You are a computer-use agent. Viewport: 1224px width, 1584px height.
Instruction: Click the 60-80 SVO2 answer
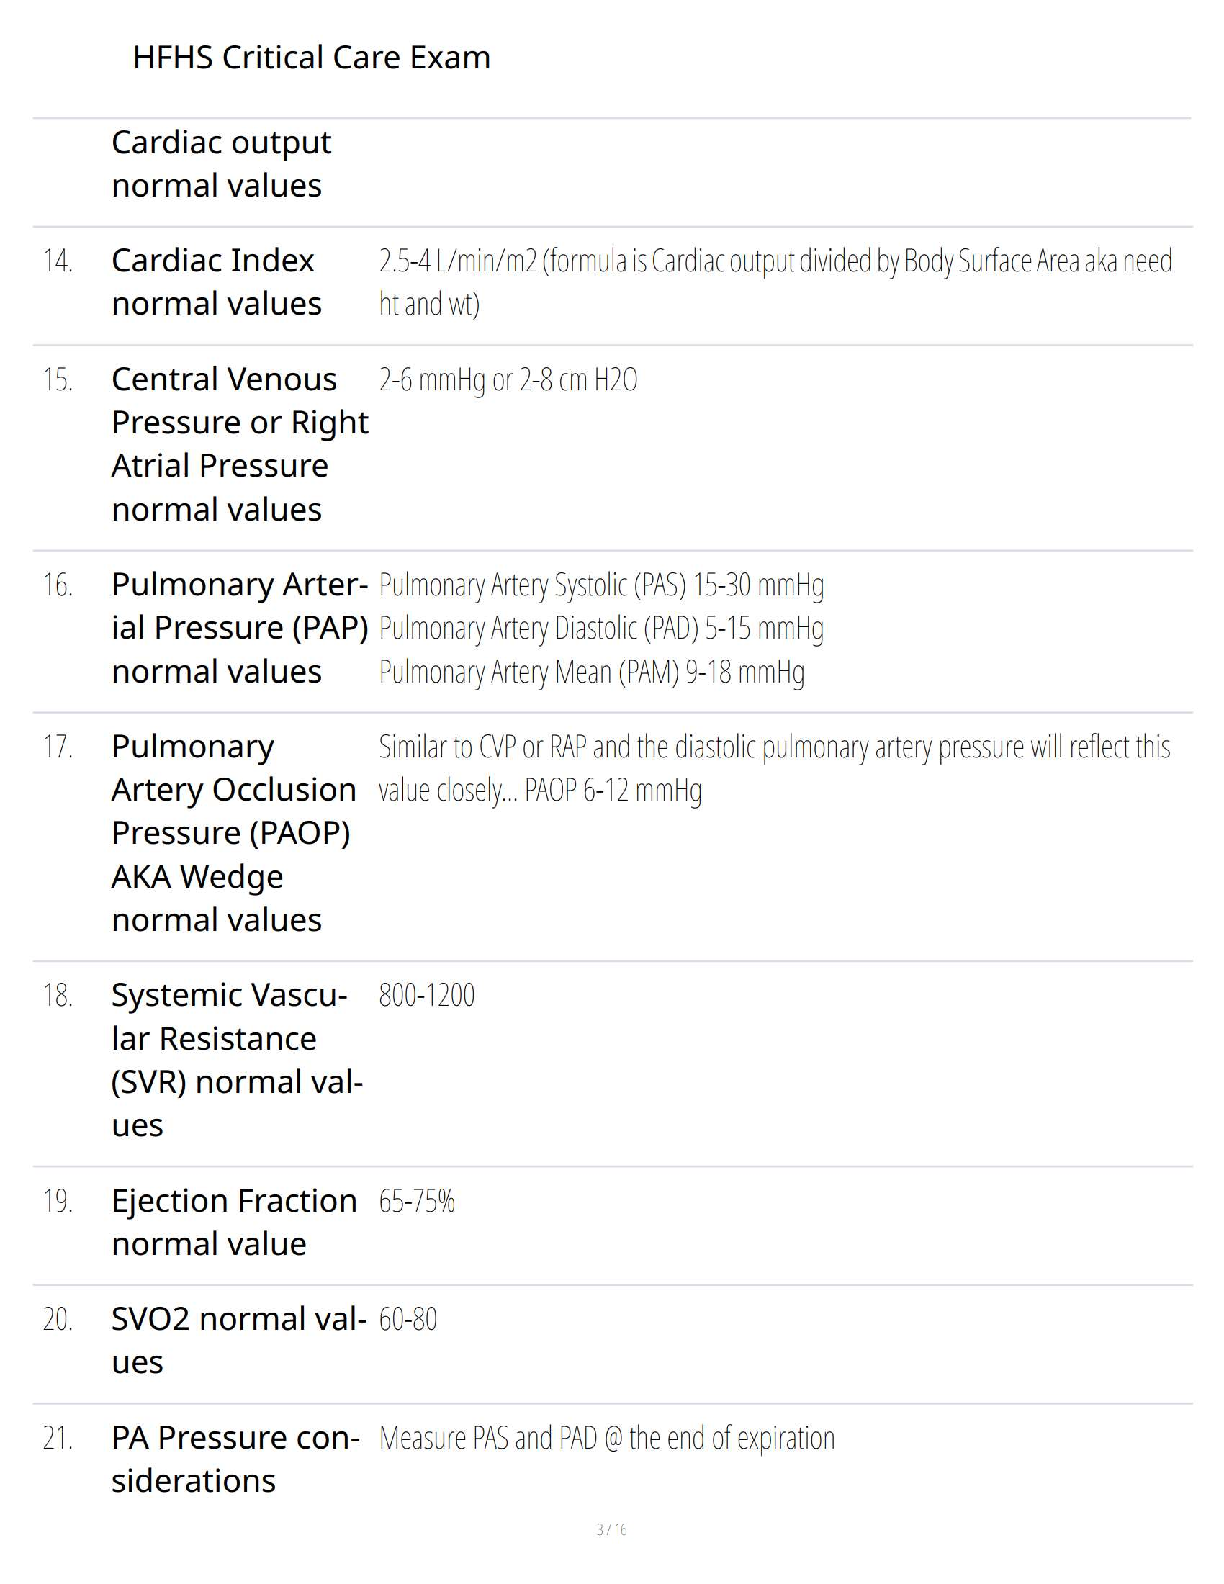coord(408,1320)
